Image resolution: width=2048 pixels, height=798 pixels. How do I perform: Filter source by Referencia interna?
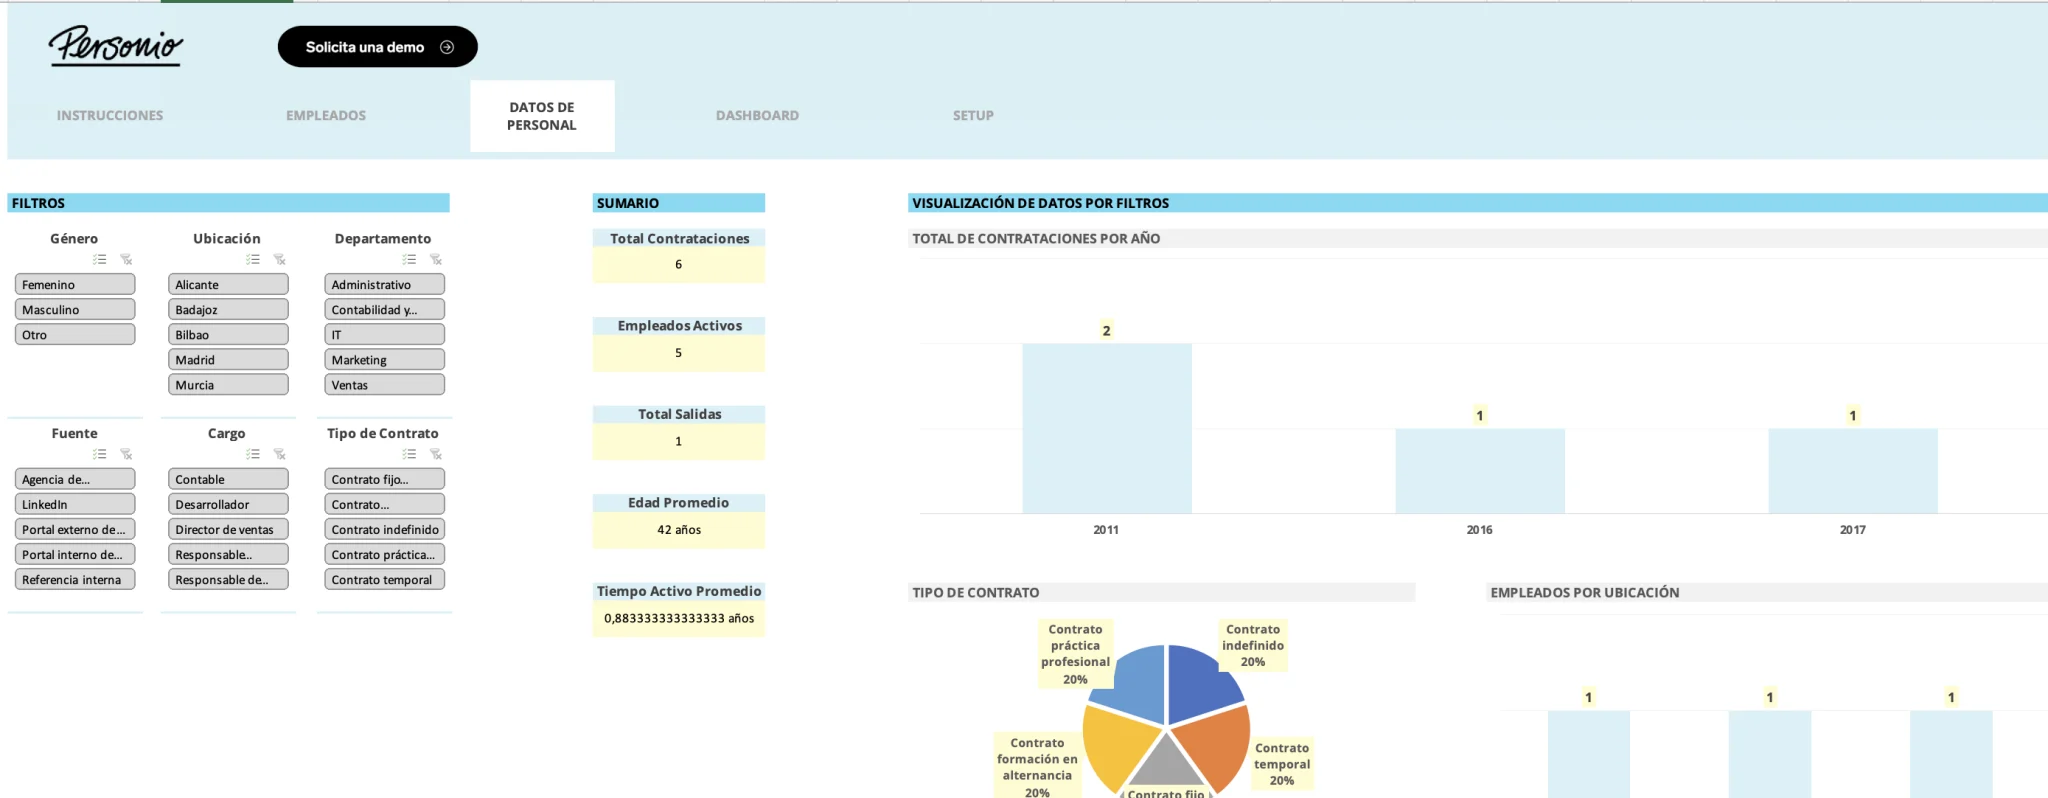75,580
